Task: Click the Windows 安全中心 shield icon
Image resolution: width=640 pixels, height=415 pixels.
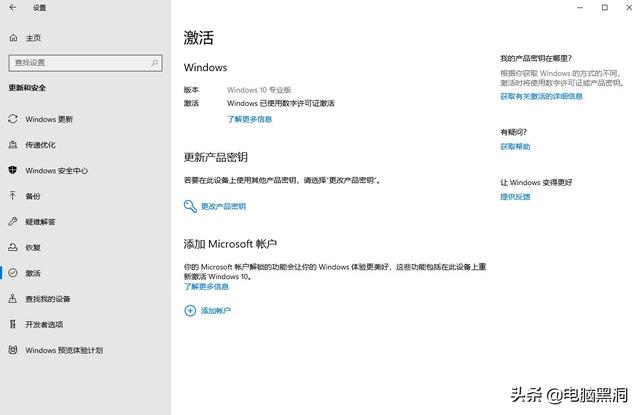Action: click(x=13, y=170)
